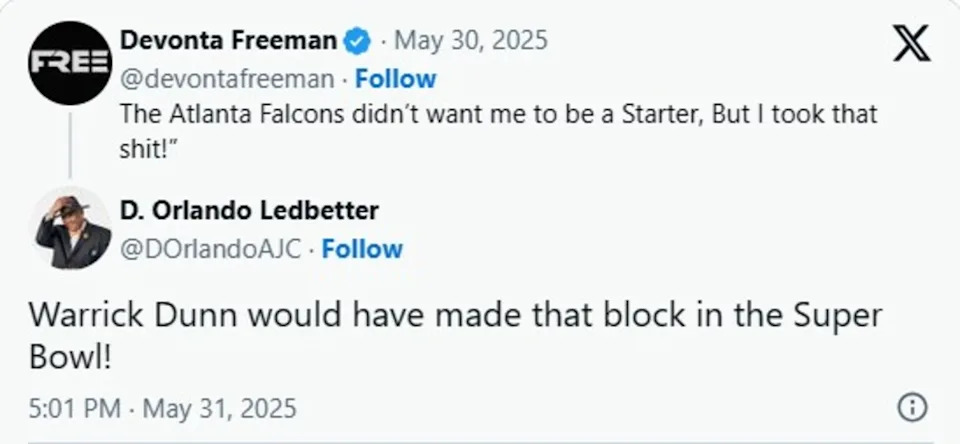This screenshot has height=444, width=960.
Task: Click Devonta Freeman's blue verified badge
Action: pos(356,42)
